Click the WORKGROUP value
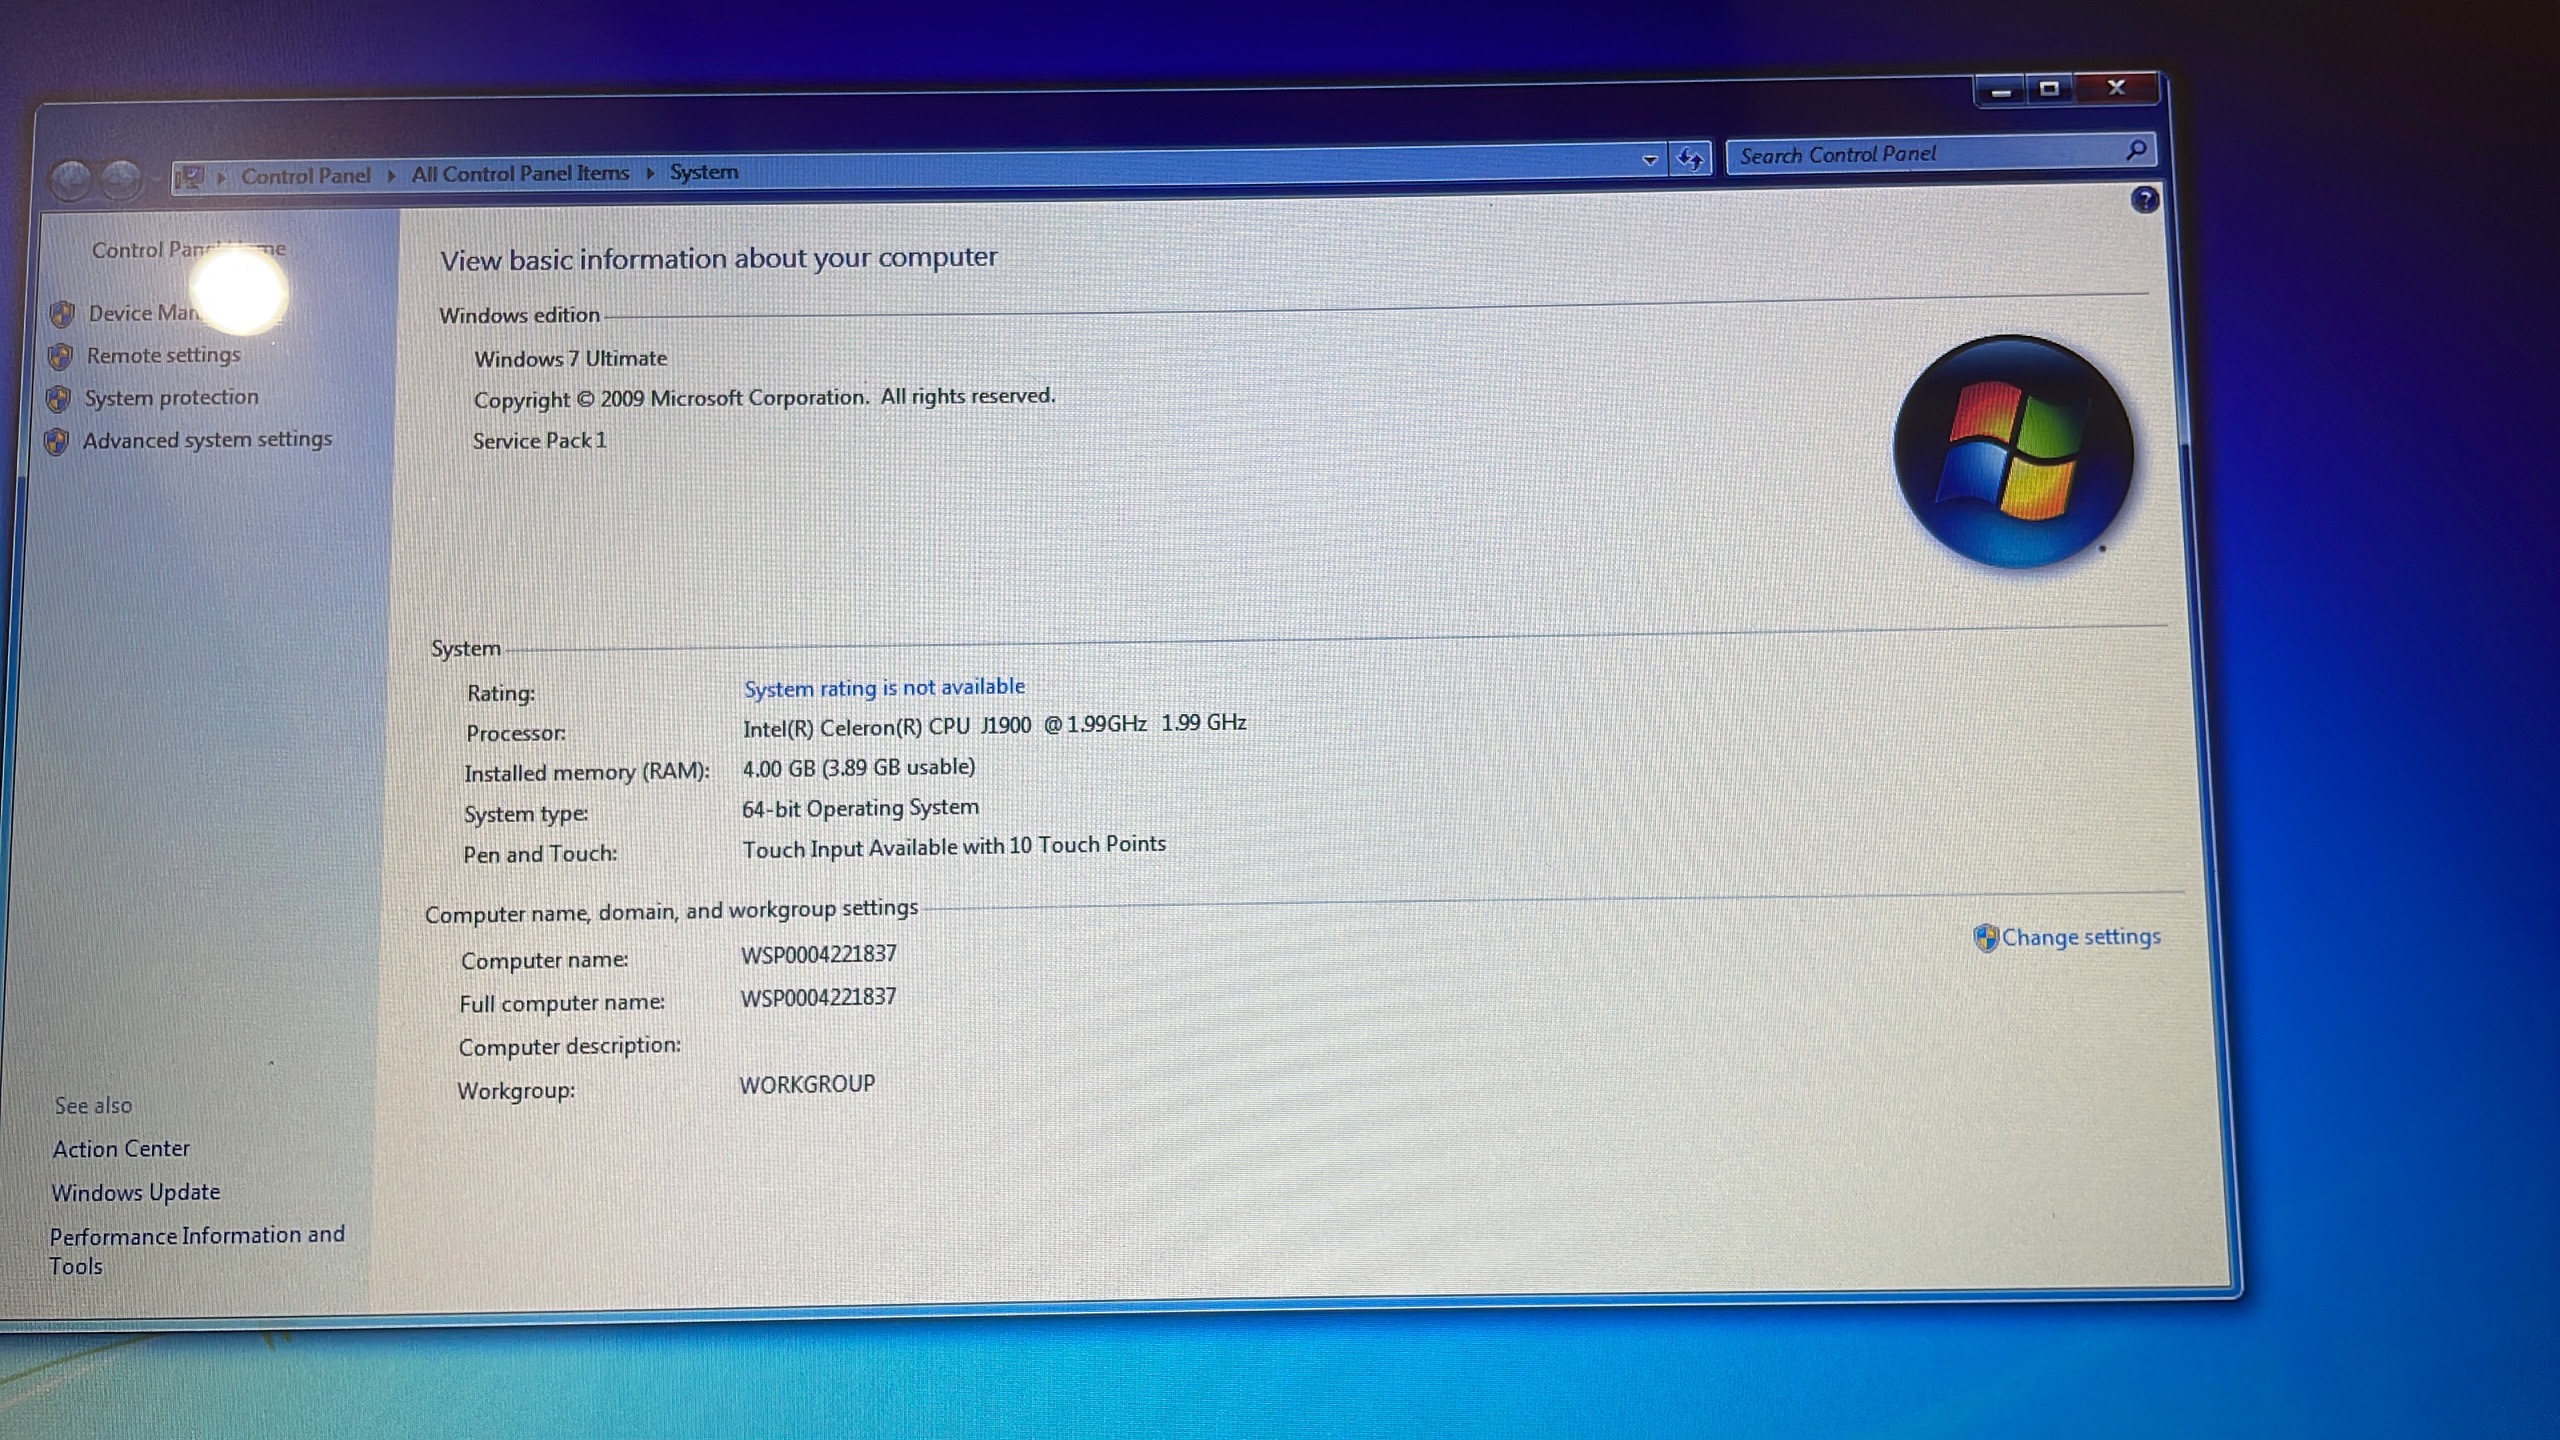Image resolution: width=2560 pixels, height=1440 pixels. click(807, 1085)
